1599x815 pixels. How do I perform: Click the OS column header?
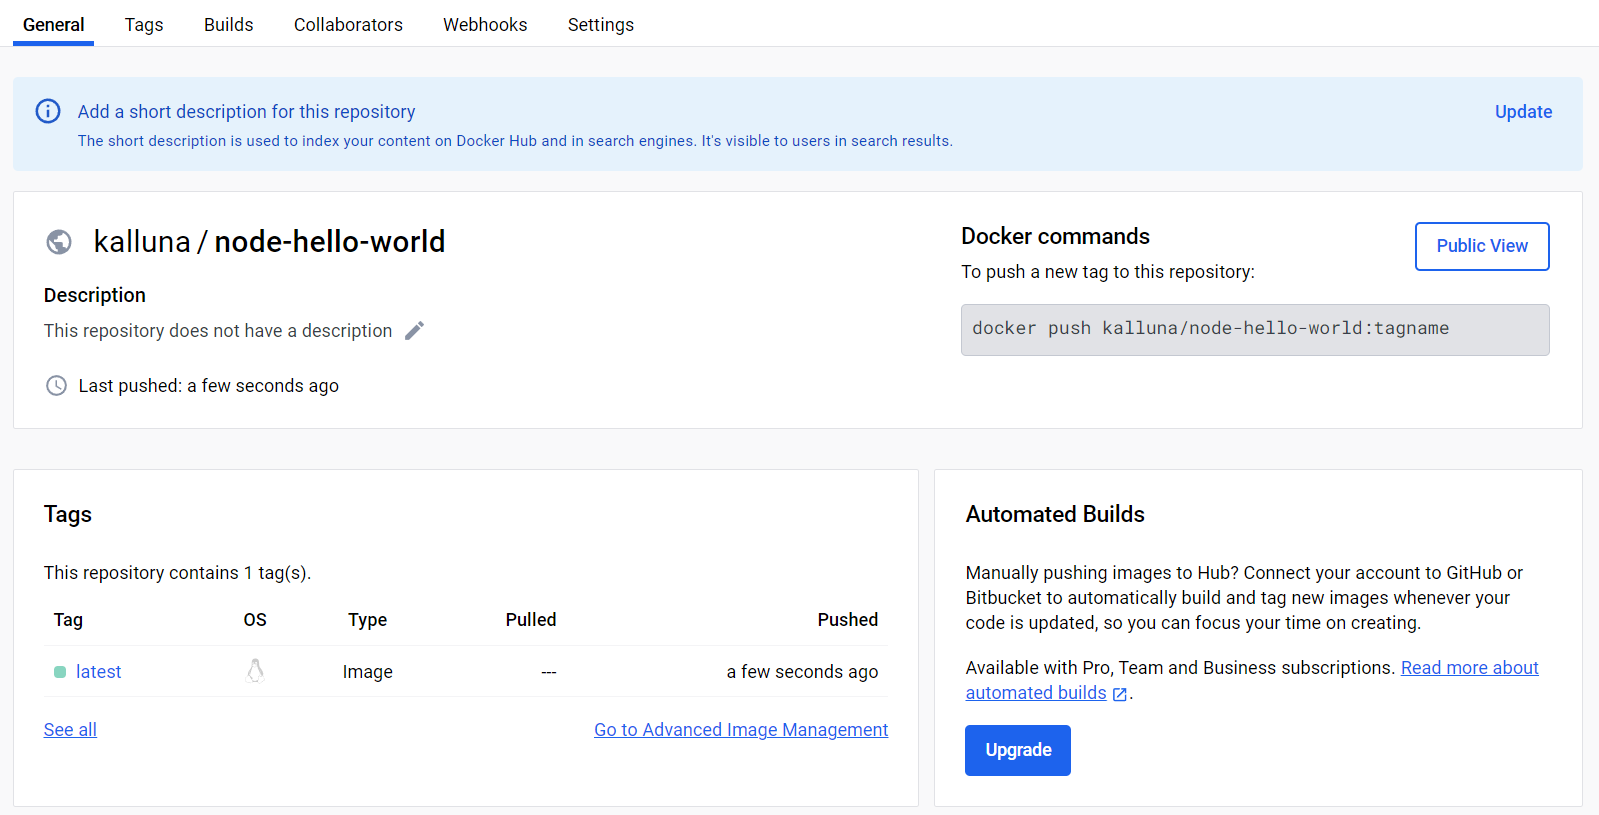255,620
